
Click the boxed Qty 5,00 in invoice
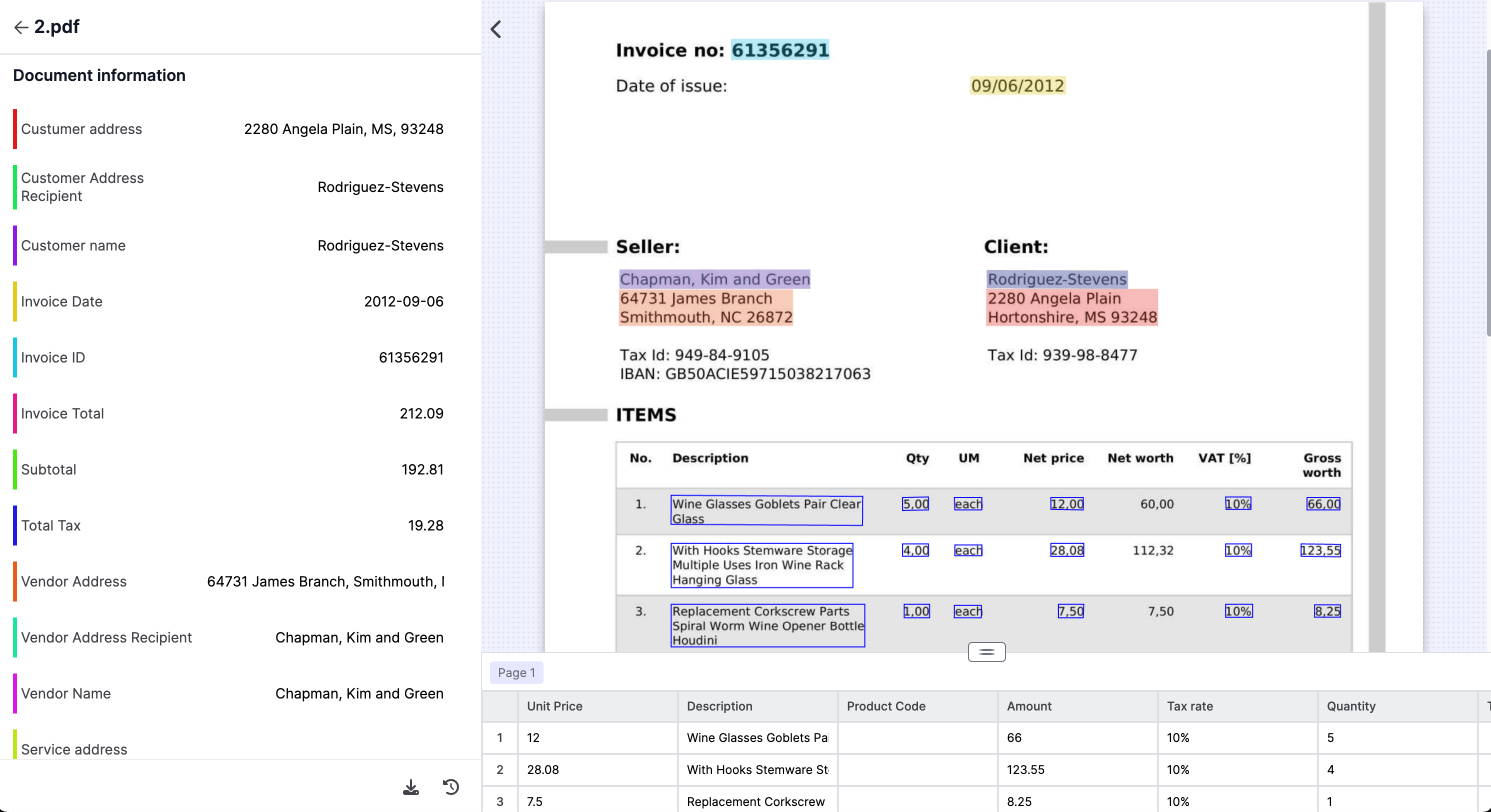coord(916,504)
